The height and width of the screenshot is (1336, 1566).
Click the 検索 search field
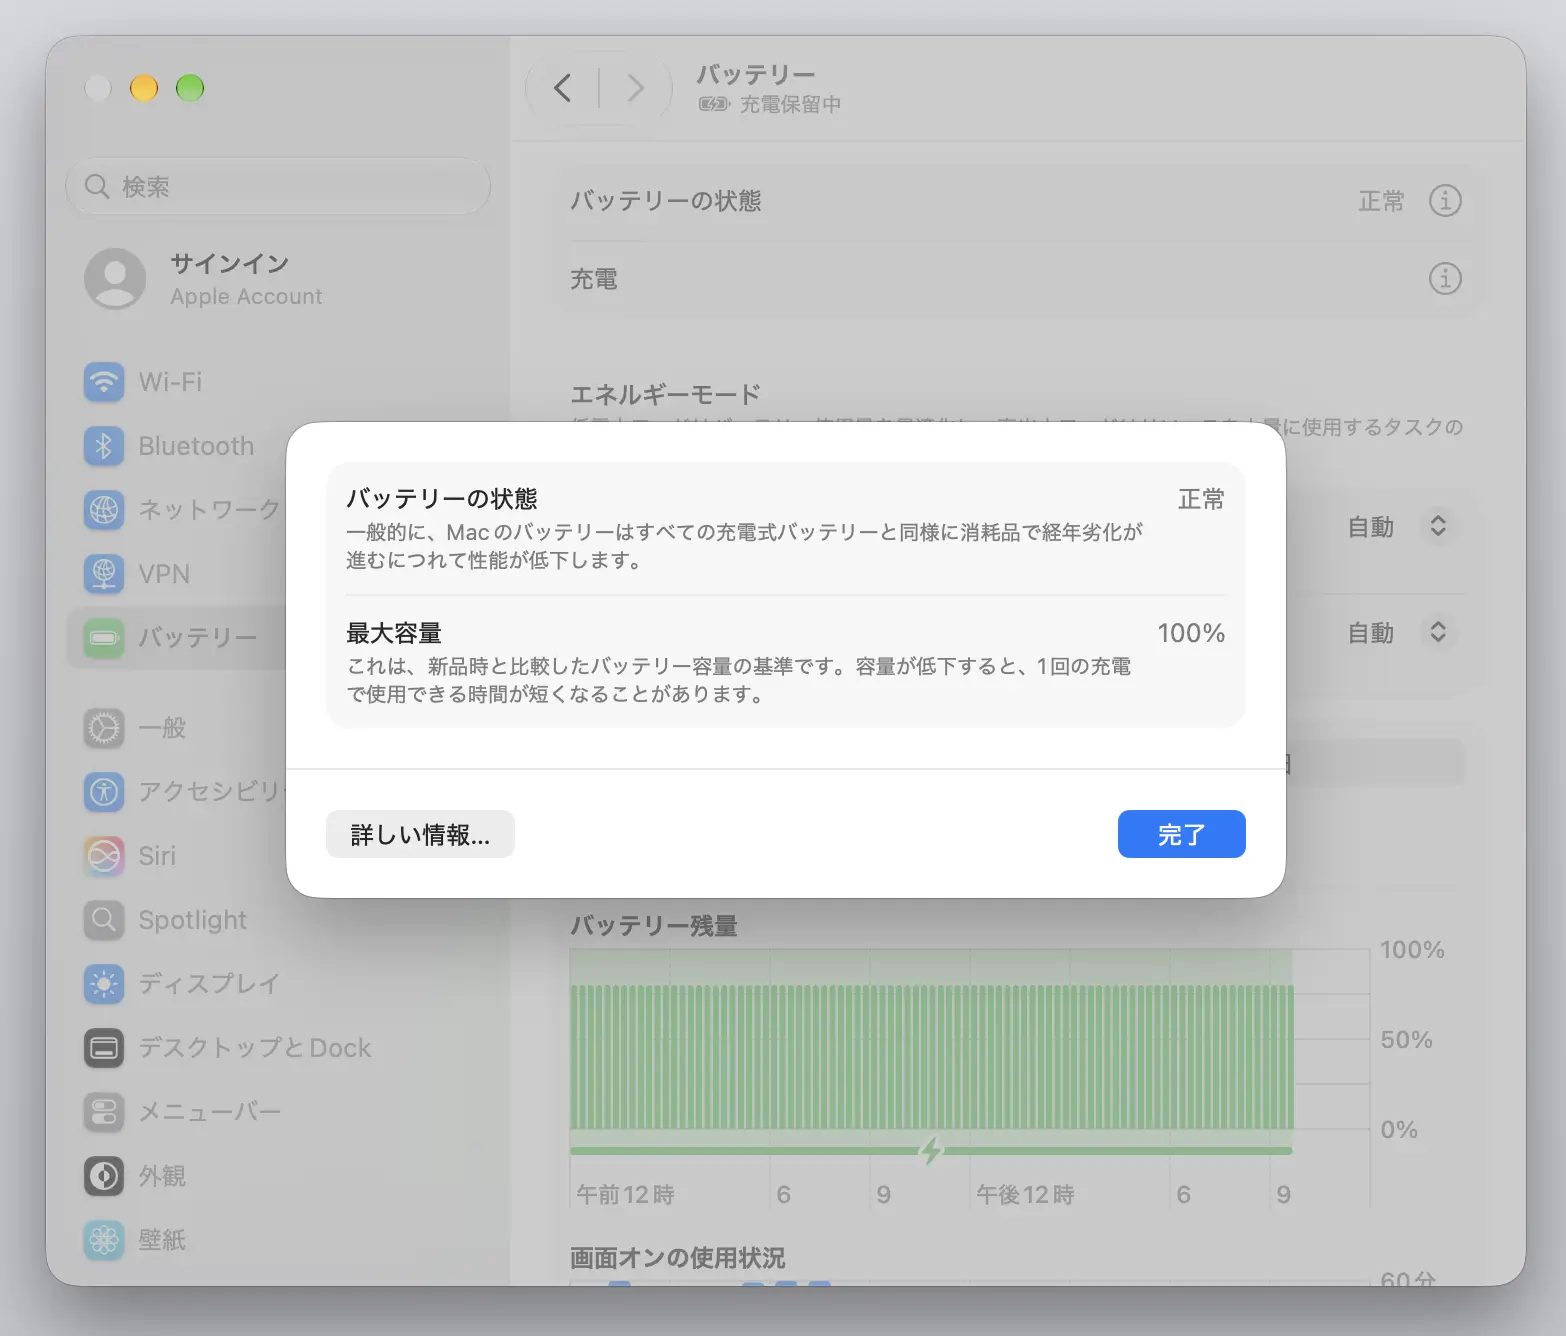tap(278, 186)
